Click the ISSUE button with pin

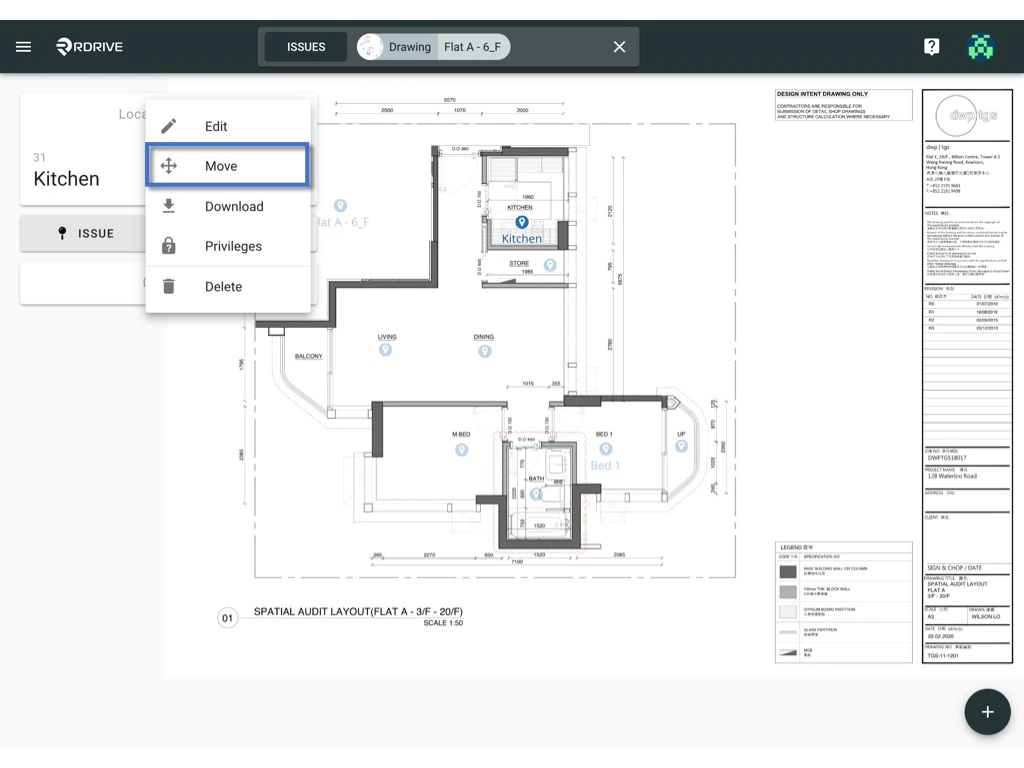coord(85,233)
